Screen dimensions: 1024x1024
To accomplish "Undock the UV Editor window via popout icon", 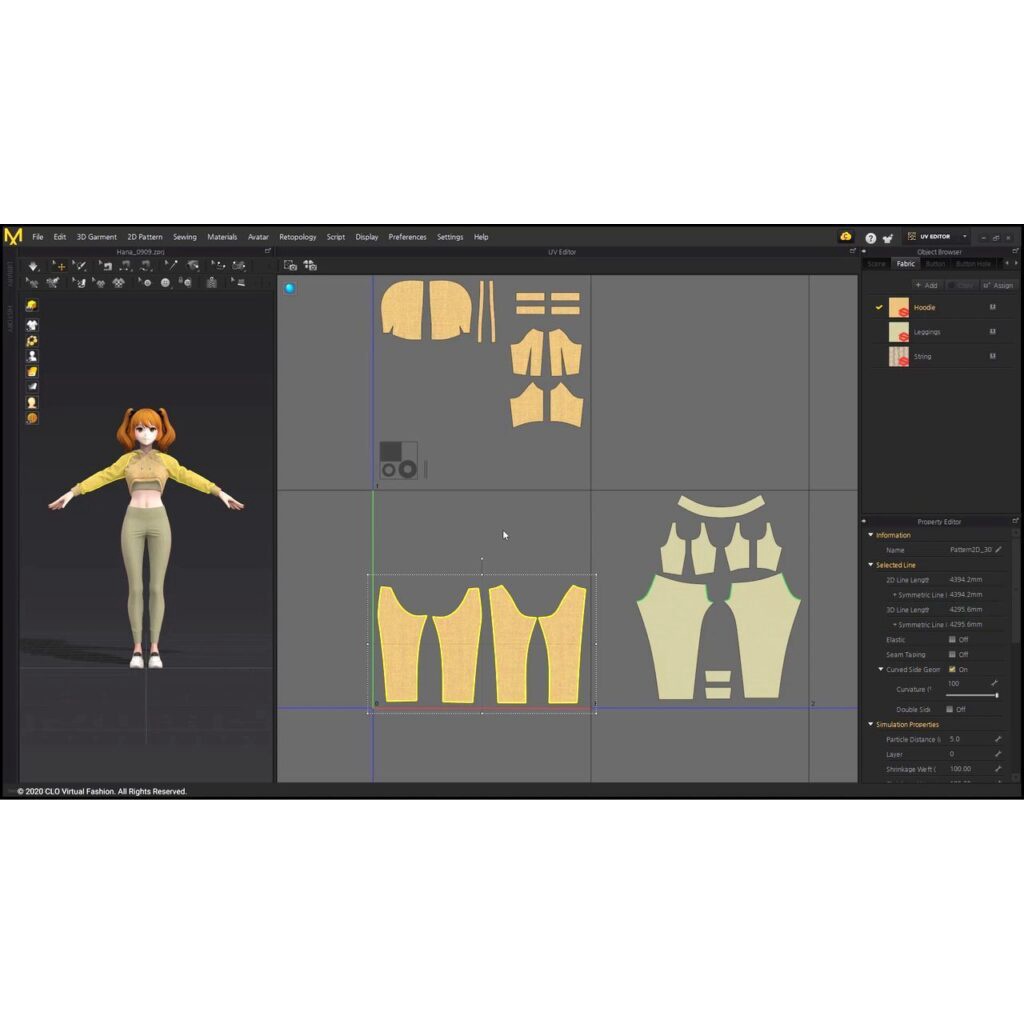I will tap(853, 251).
